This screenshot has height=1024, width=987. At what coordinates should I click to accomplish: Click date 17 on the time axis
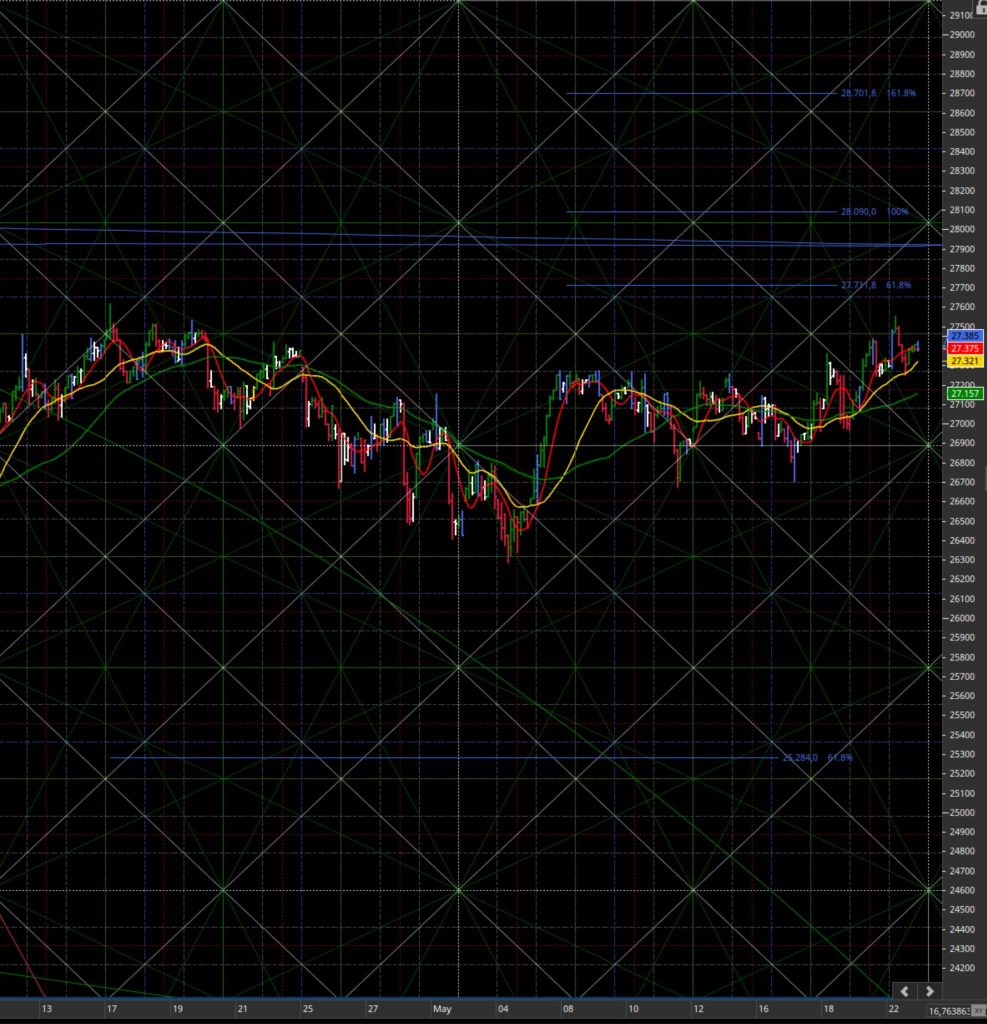tap(112, 1009)
